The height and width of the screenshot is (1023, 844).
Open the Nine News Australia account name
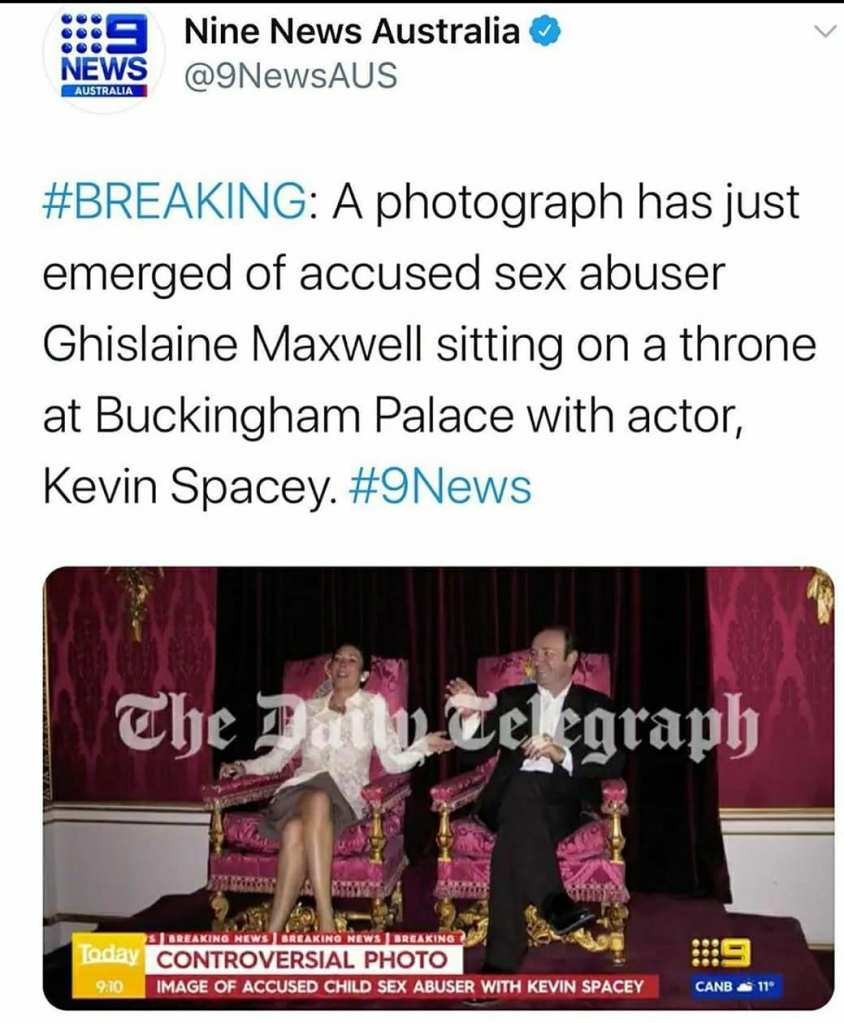352,31
